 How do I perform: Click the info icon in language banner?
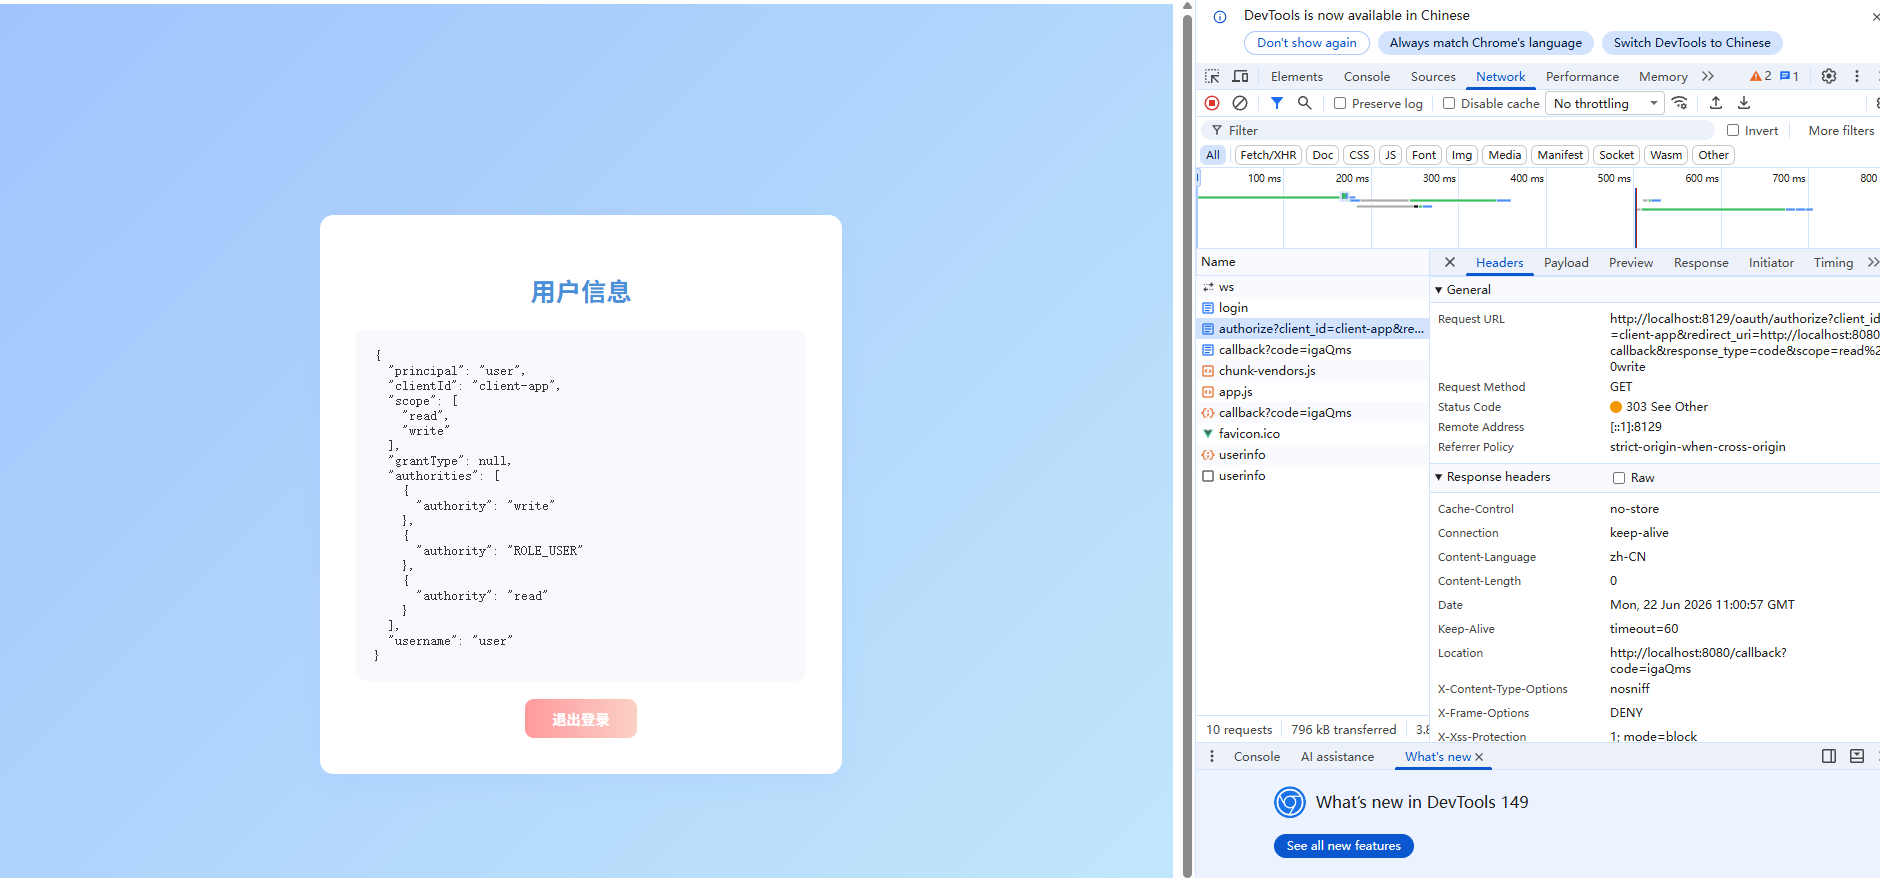(x=1220, y=17)
